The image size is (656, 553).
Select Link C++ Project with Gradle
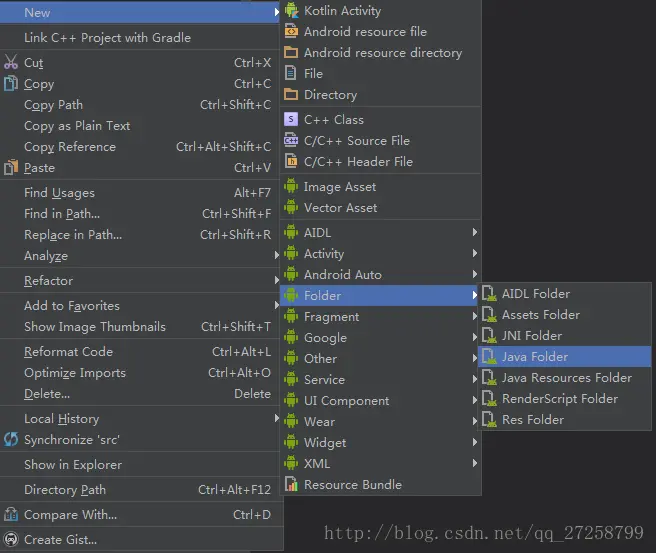click(140, 38)
